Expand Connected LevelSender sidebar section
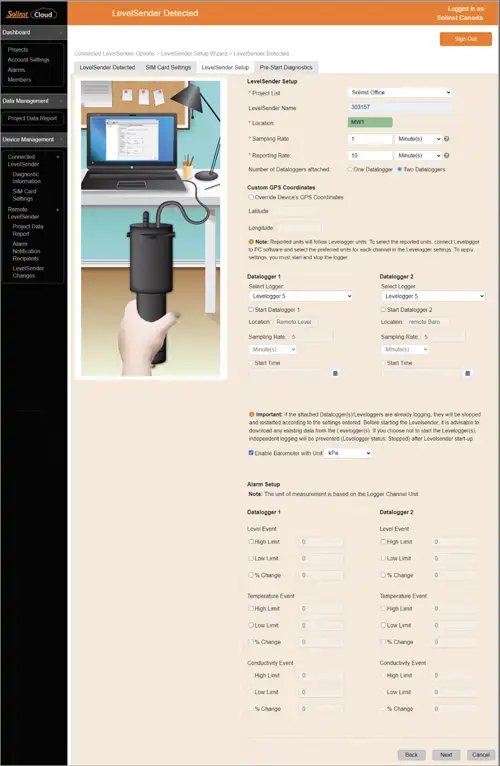Image resolution: width=500 pixels, height=766 pixels. pyautogui.click(x=58, y=157)
